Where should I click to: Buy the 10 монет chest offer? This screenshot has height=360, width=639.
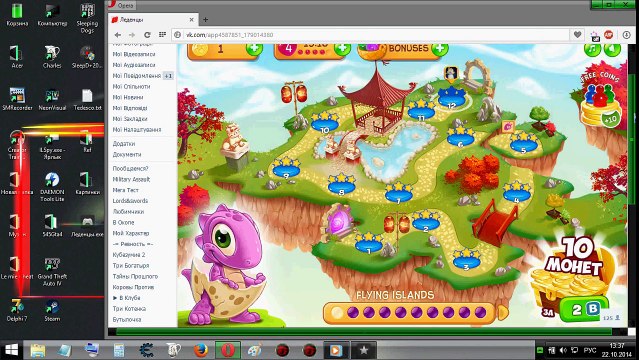(573, 279)
